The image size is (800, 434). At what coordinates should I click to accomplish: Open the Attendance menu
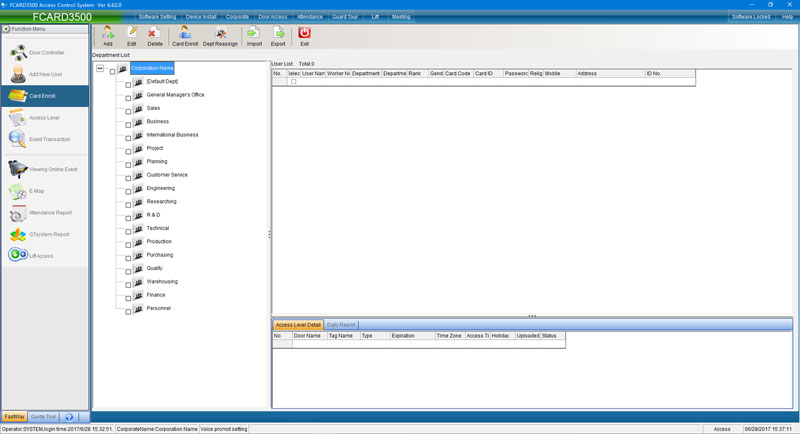[x=309, y=17]
